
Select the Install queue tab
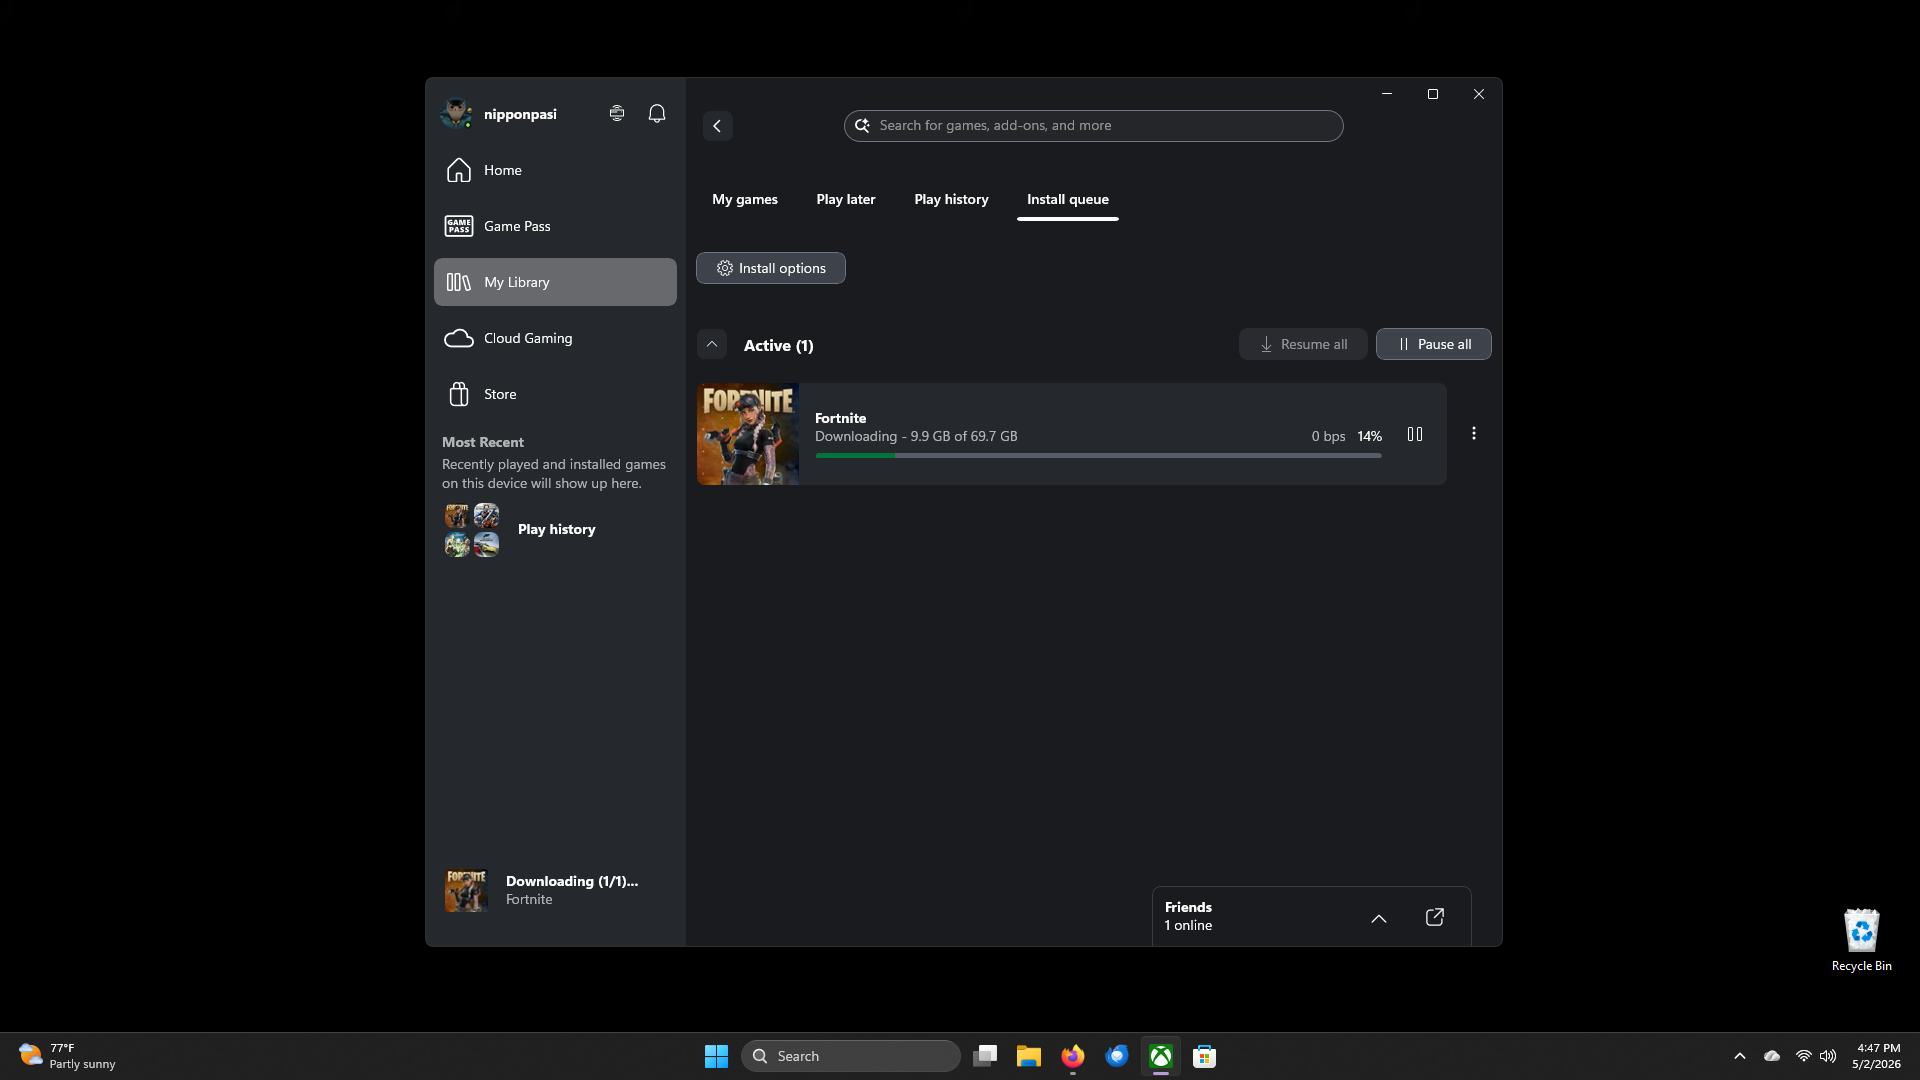1067,199
